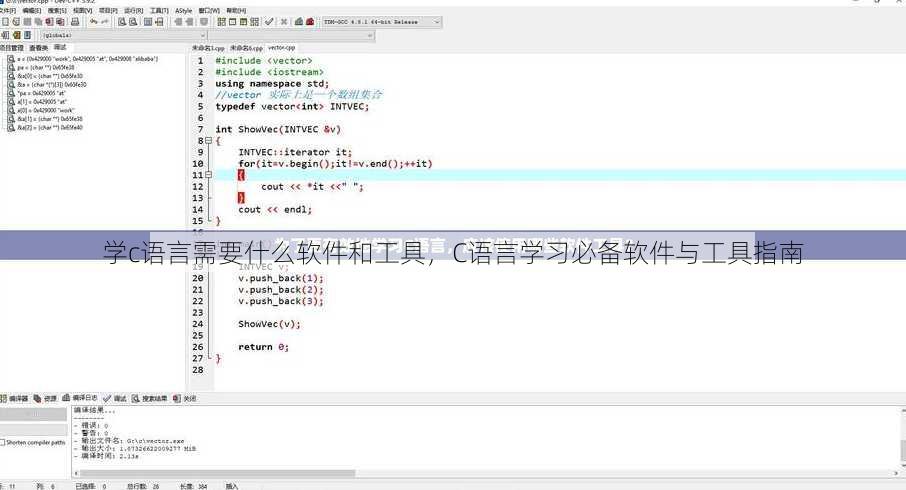
Task: Click the Compile and Run toolbar icon
Action: tap(243, 21)
